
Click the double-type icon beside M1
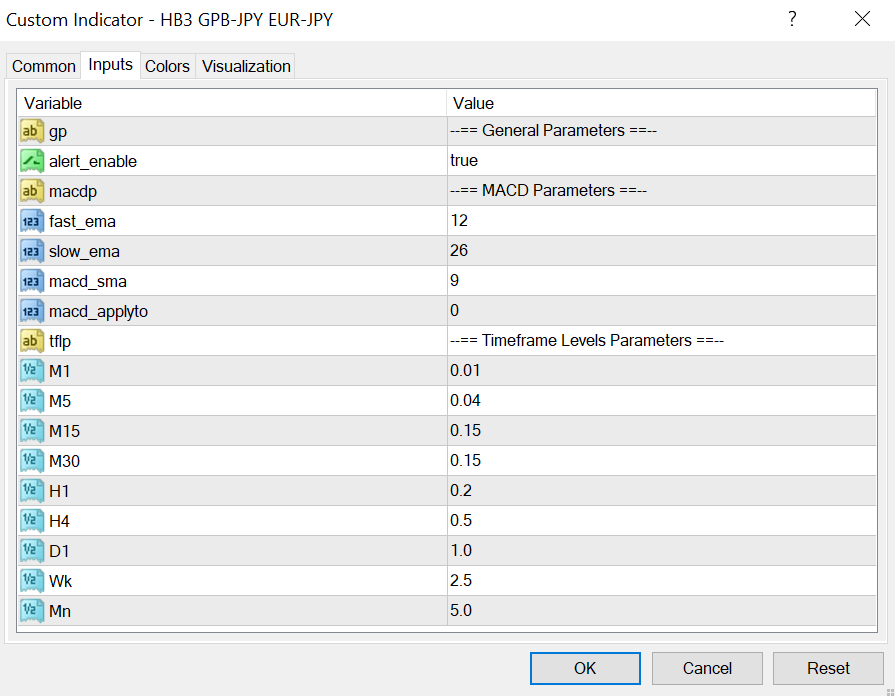32,371
